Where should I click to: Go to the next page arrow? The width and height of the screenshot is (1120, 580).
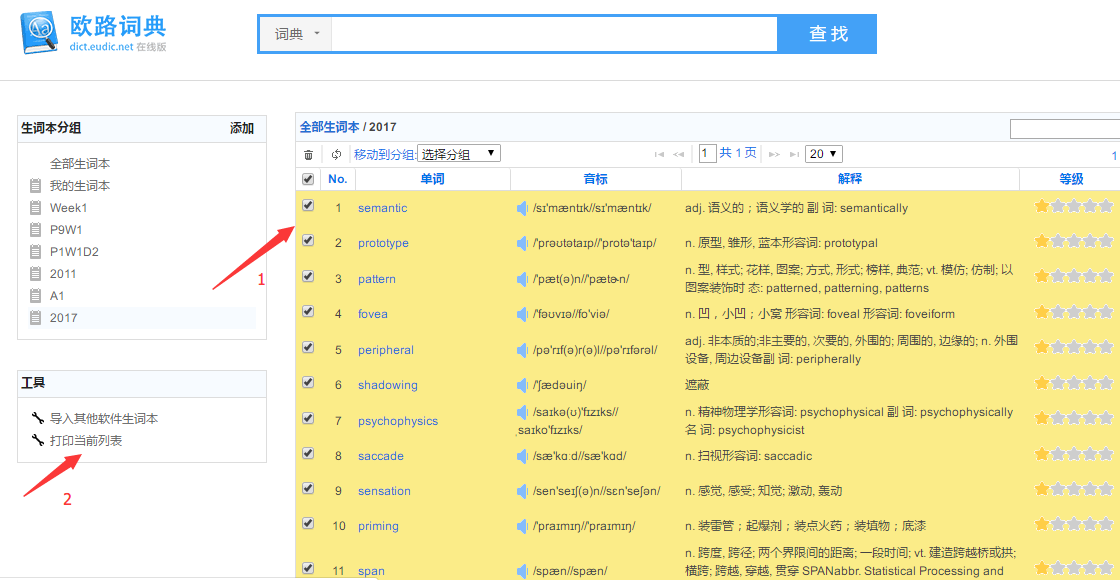click(x=773, y=154)
